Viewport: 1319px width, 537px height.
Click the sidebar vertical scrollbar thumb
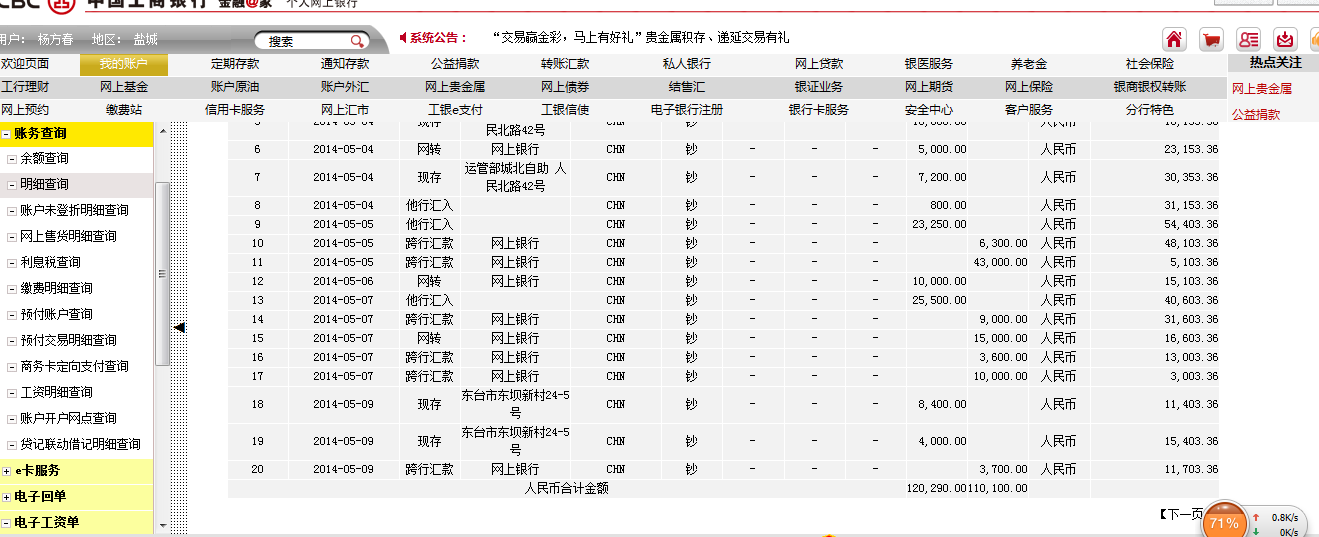click(x=162, y=274)
